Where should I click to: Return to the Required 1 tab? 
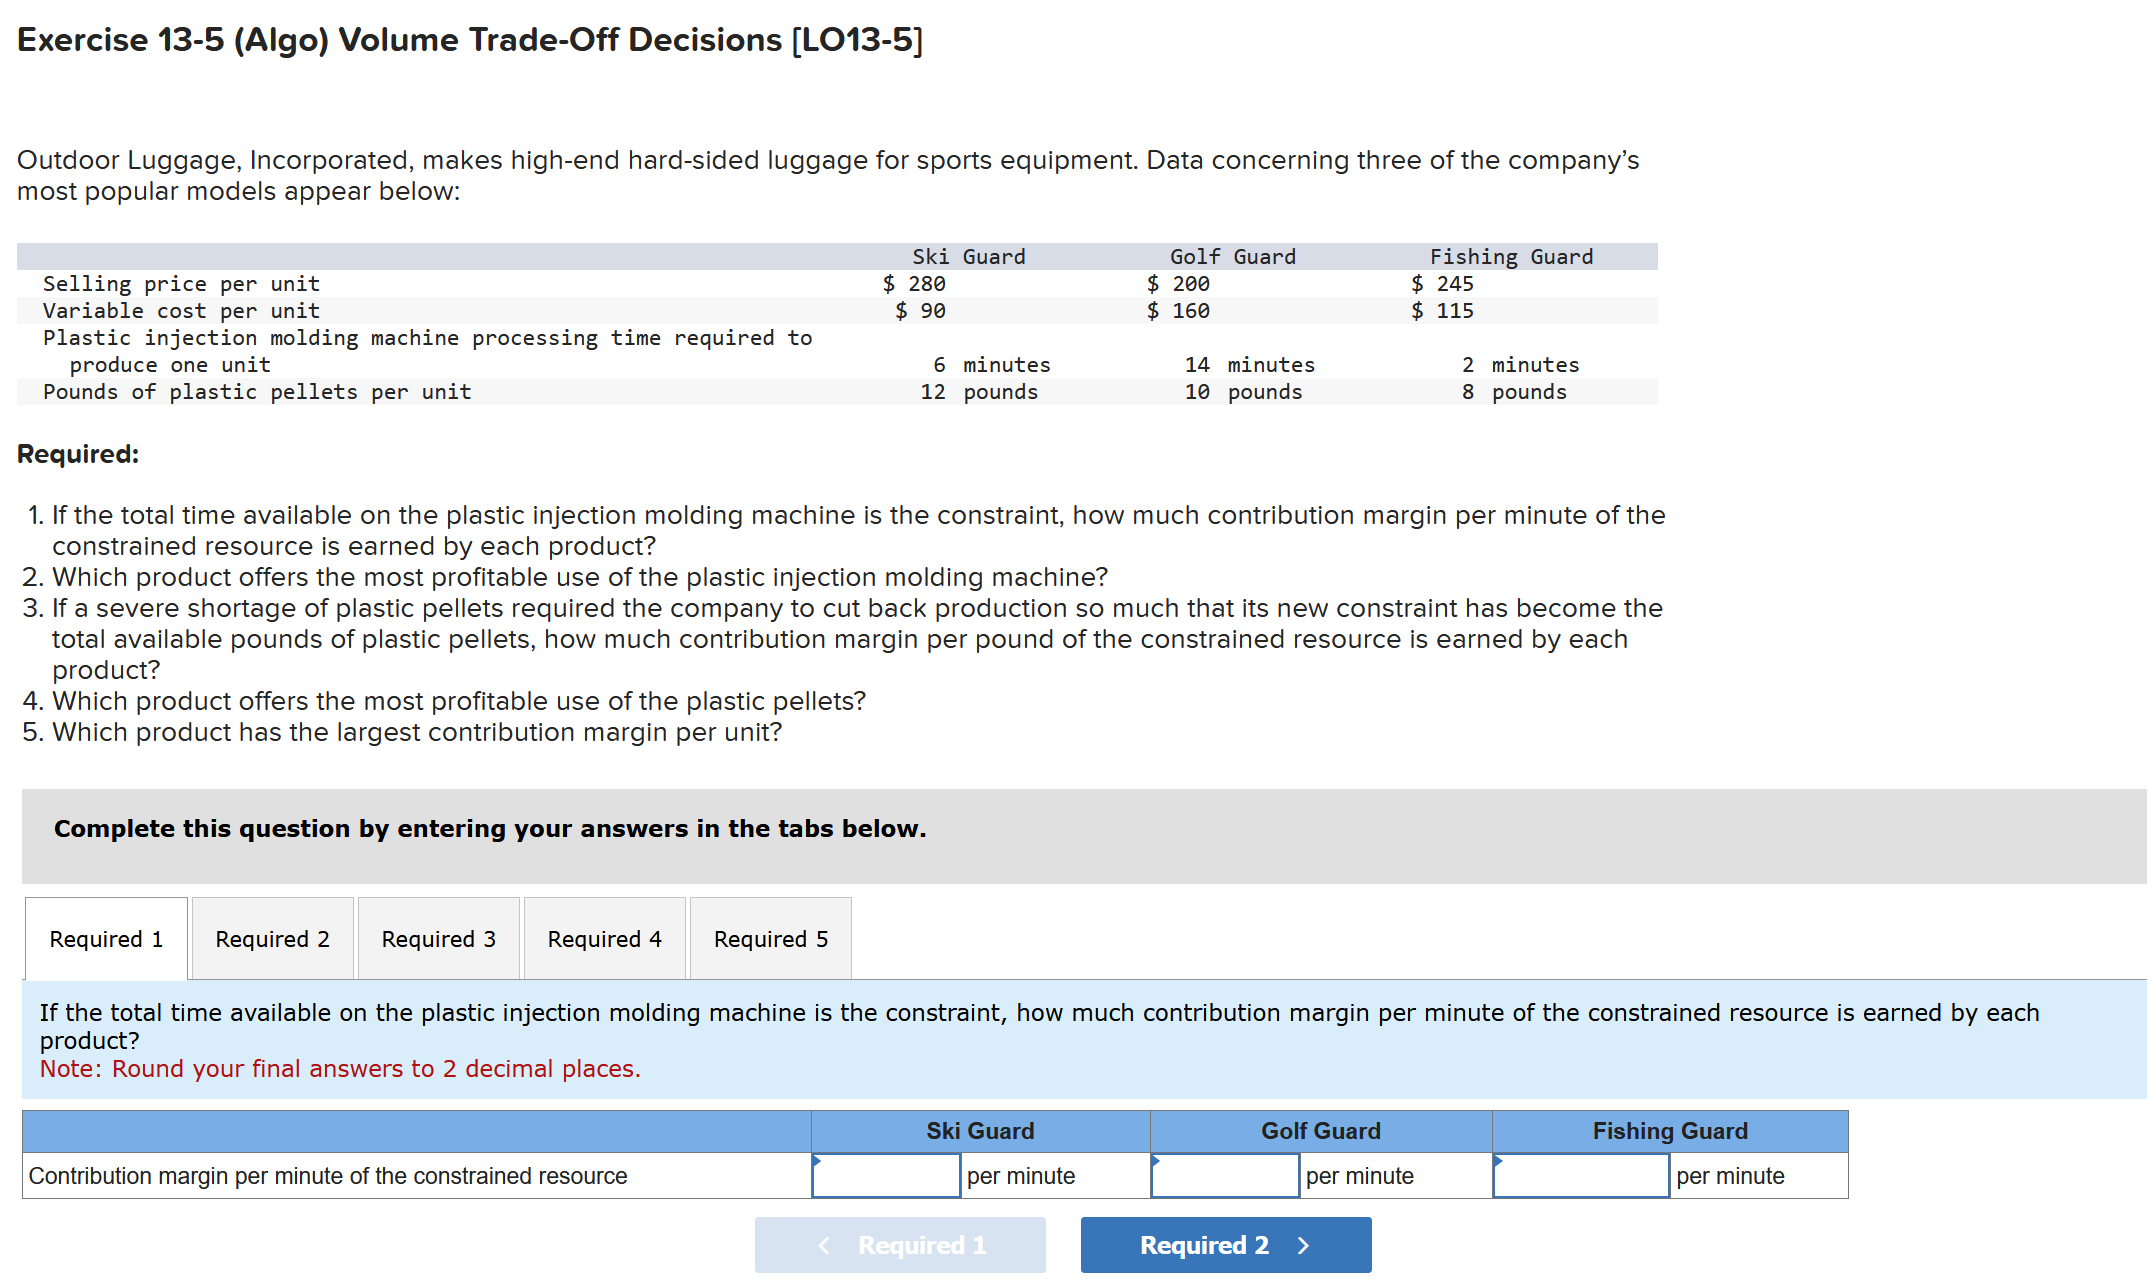tap(105, 938)
